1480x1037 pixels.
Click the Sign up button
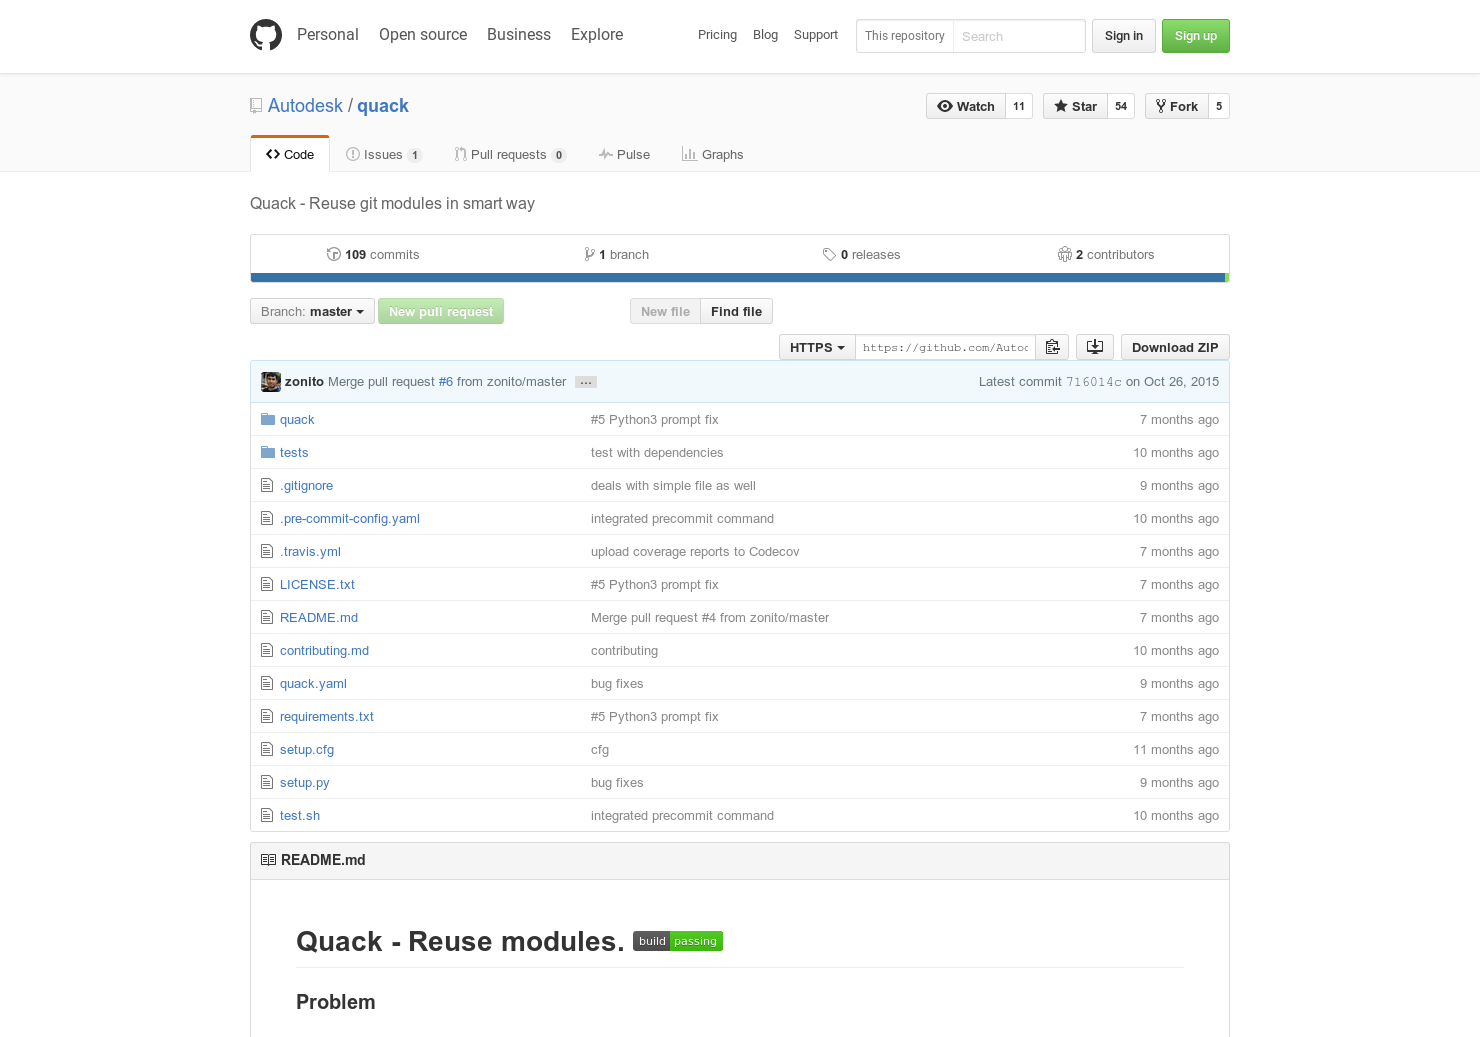click(1195, 35)
